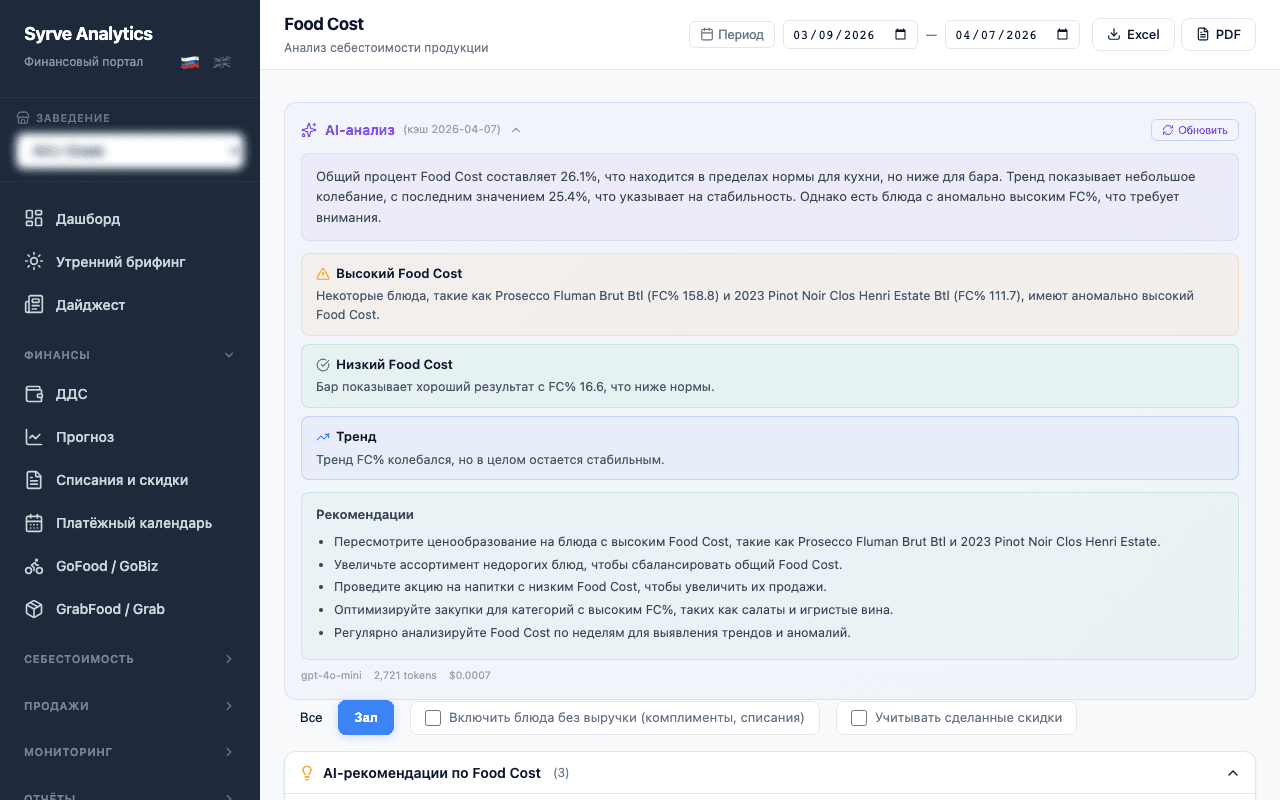Click the Обновить refresh button

click(1194, 129)
